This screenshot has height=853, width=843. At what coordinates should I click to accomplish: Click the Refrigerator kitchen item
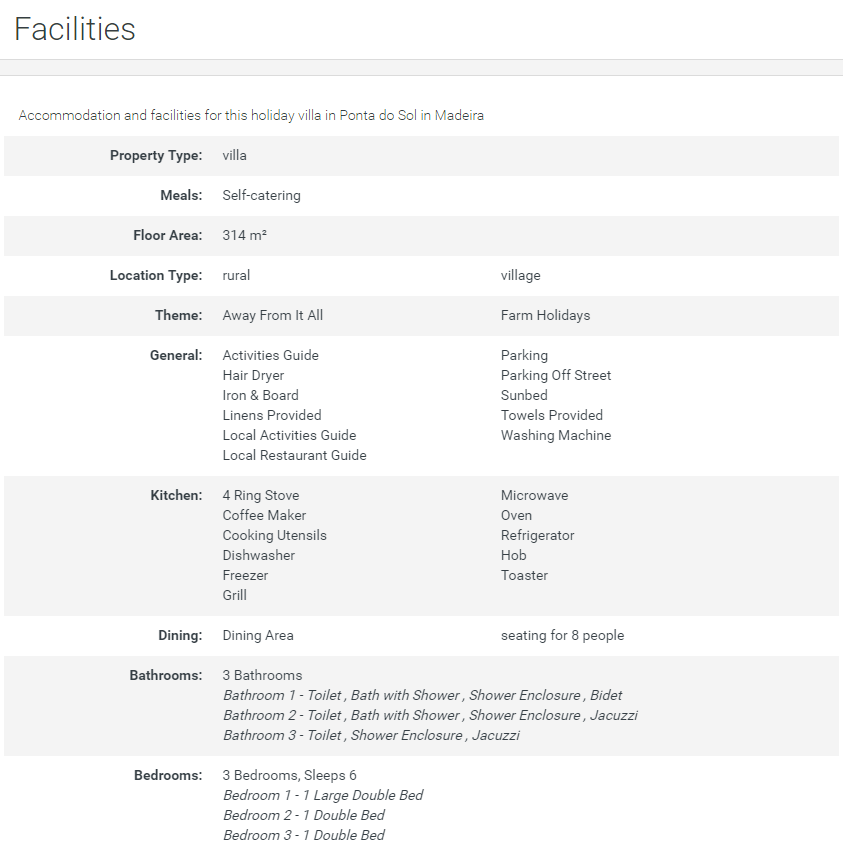click(537, 535)
